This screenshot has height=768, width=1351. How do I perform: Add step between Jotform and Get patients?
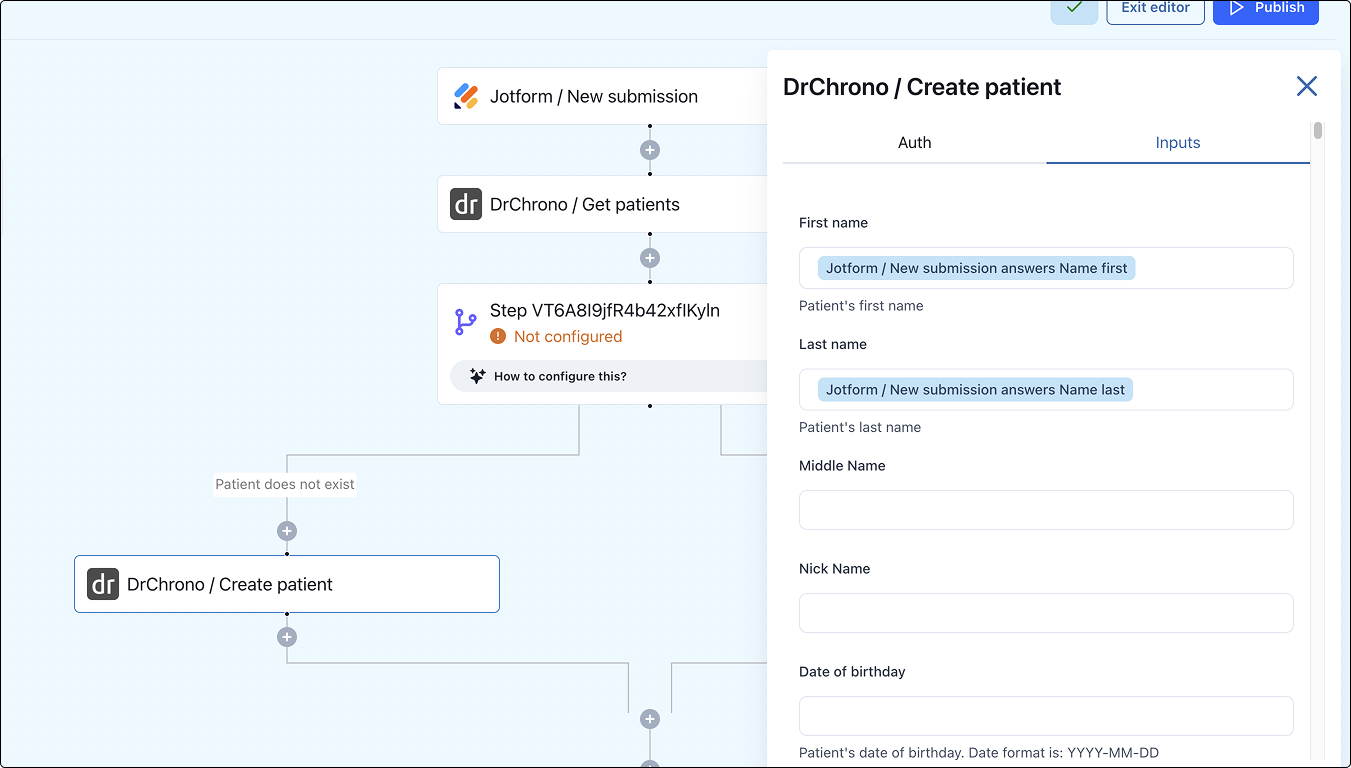[650, 150]
